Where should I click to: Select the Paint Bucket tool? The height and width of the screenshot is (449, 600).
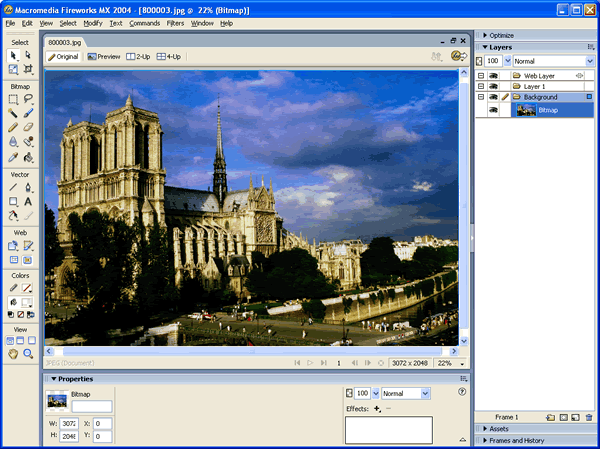[x=28, y=157]
